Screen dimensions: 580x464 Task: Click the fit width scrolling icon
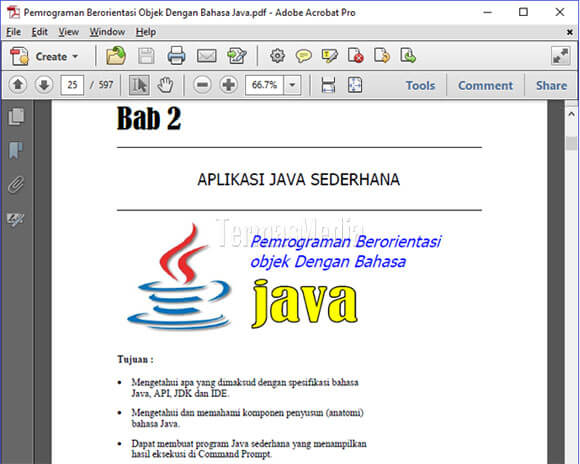(x=328, y=85)
